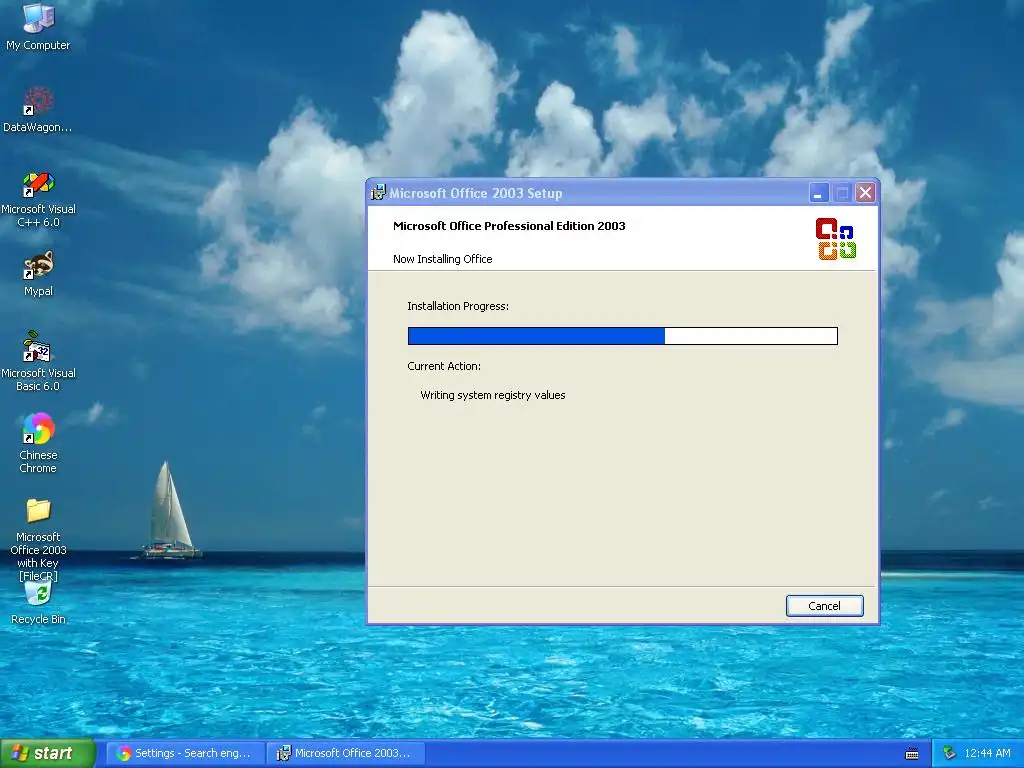Open My Computer desktop icon
The width and height of the screenshot is (1024, 768).
[x=38, y=26]
